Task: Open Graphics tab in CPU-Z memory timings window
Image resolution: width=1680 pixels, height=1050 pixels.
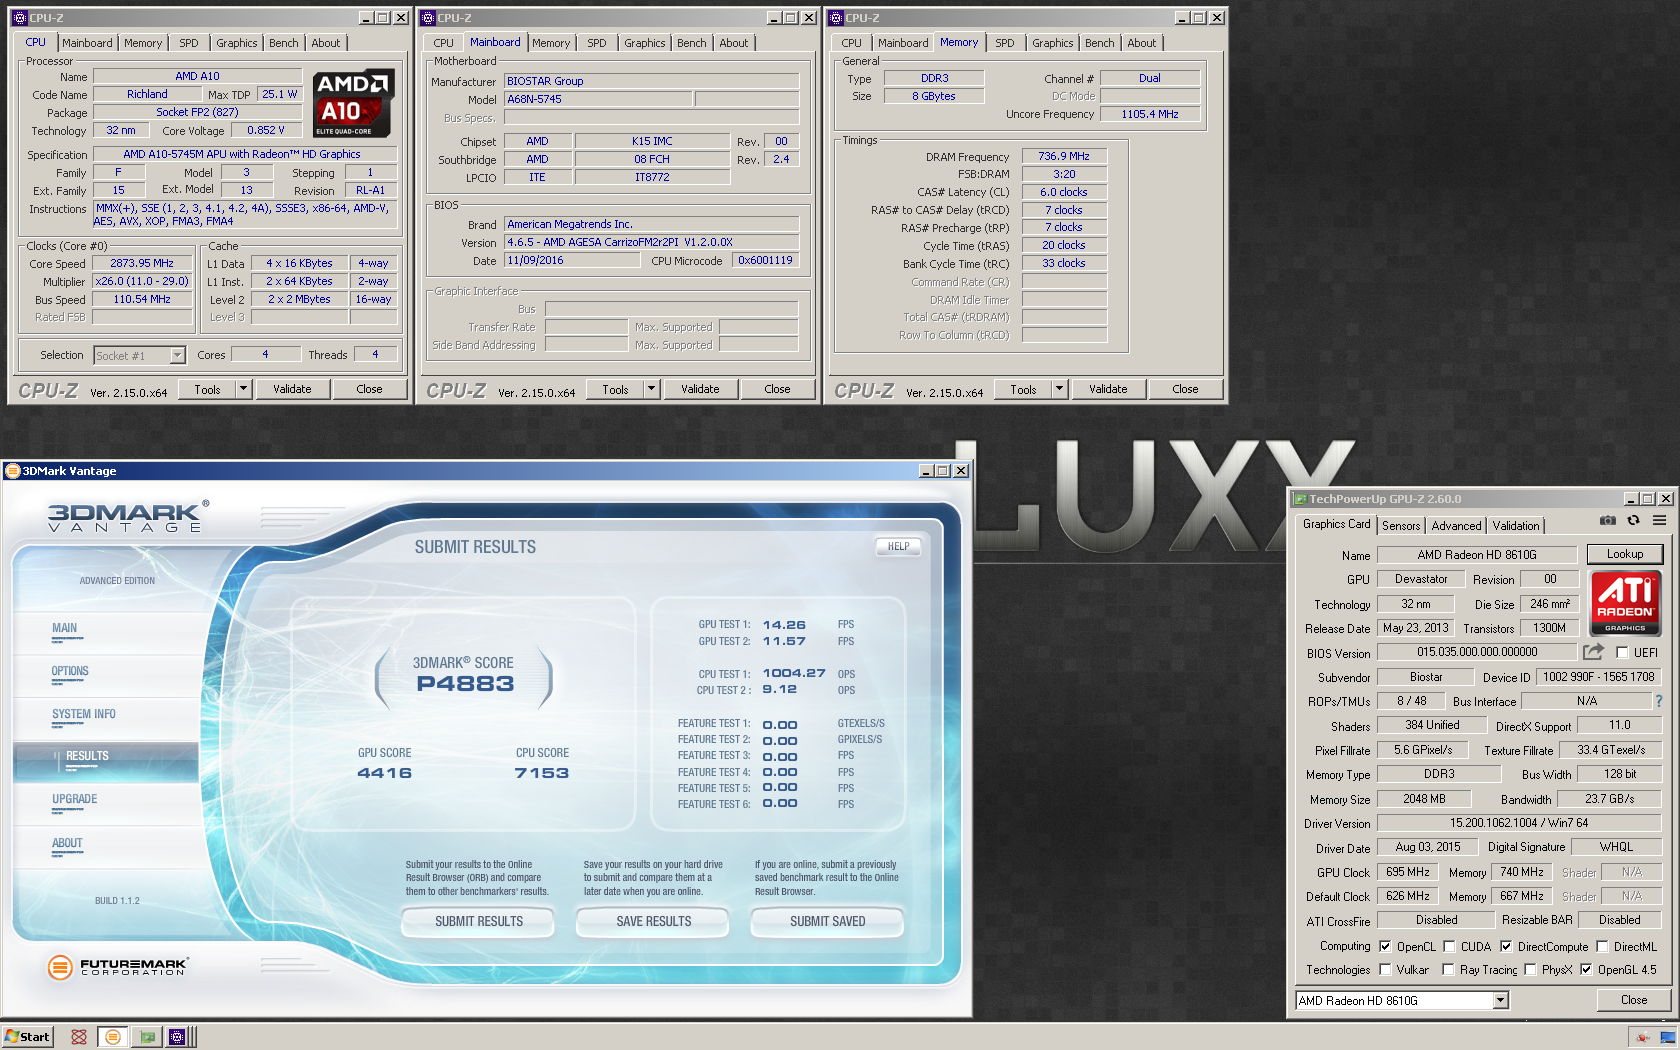Action: 1053,43
